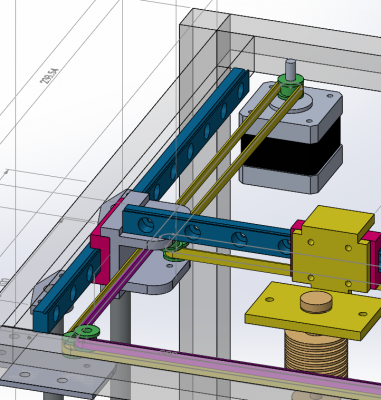The image size is (381, 400).
Task: Click the 238.54 dimension label
Action: point(49,76)
